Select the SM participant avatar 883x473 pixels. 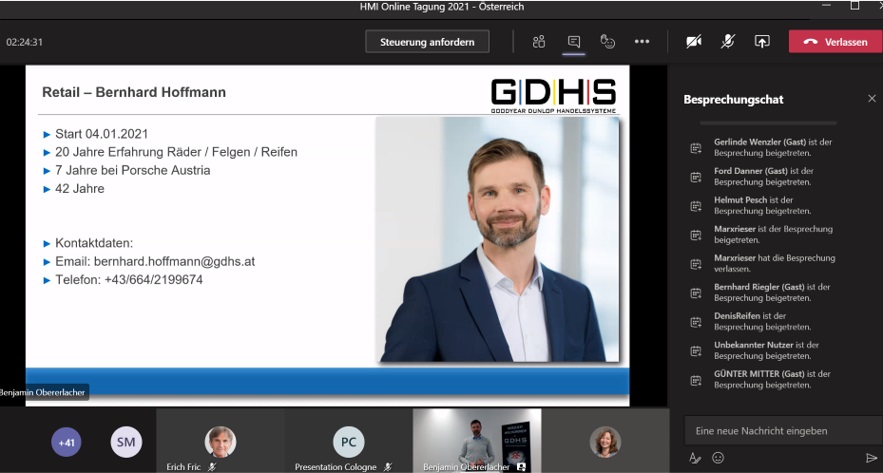pos(126,441)
